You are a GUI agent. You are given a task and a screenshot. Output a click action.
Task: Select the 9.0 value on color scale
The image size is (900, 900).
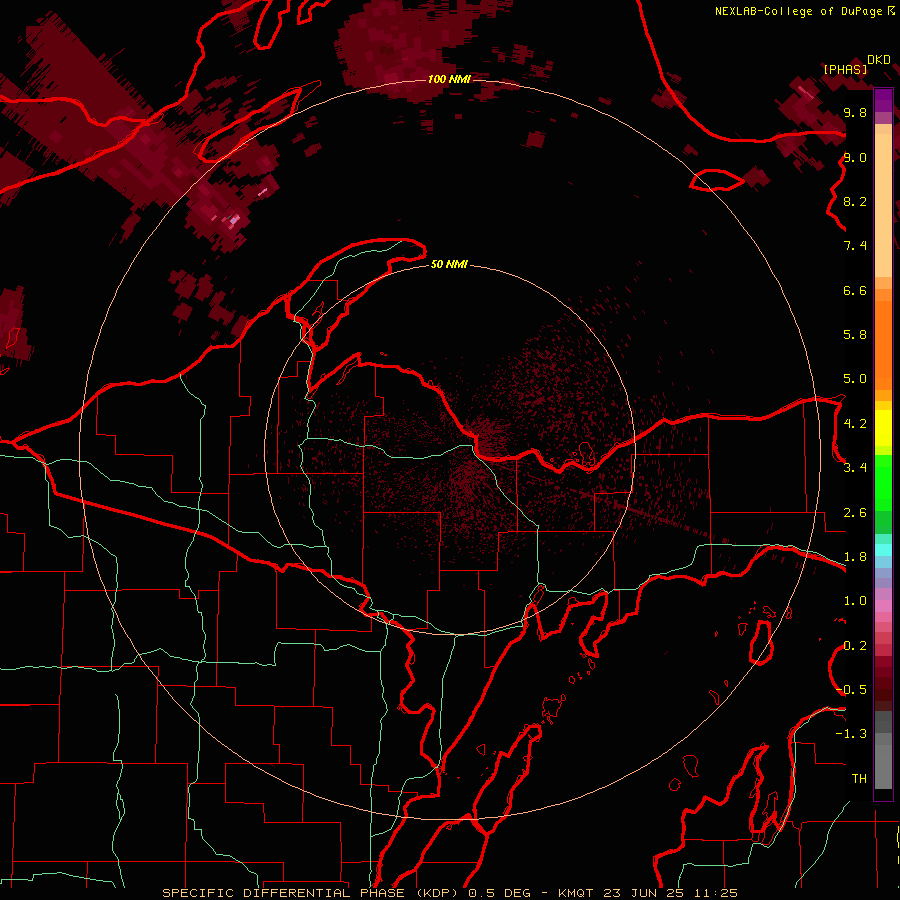click(855, 157)
